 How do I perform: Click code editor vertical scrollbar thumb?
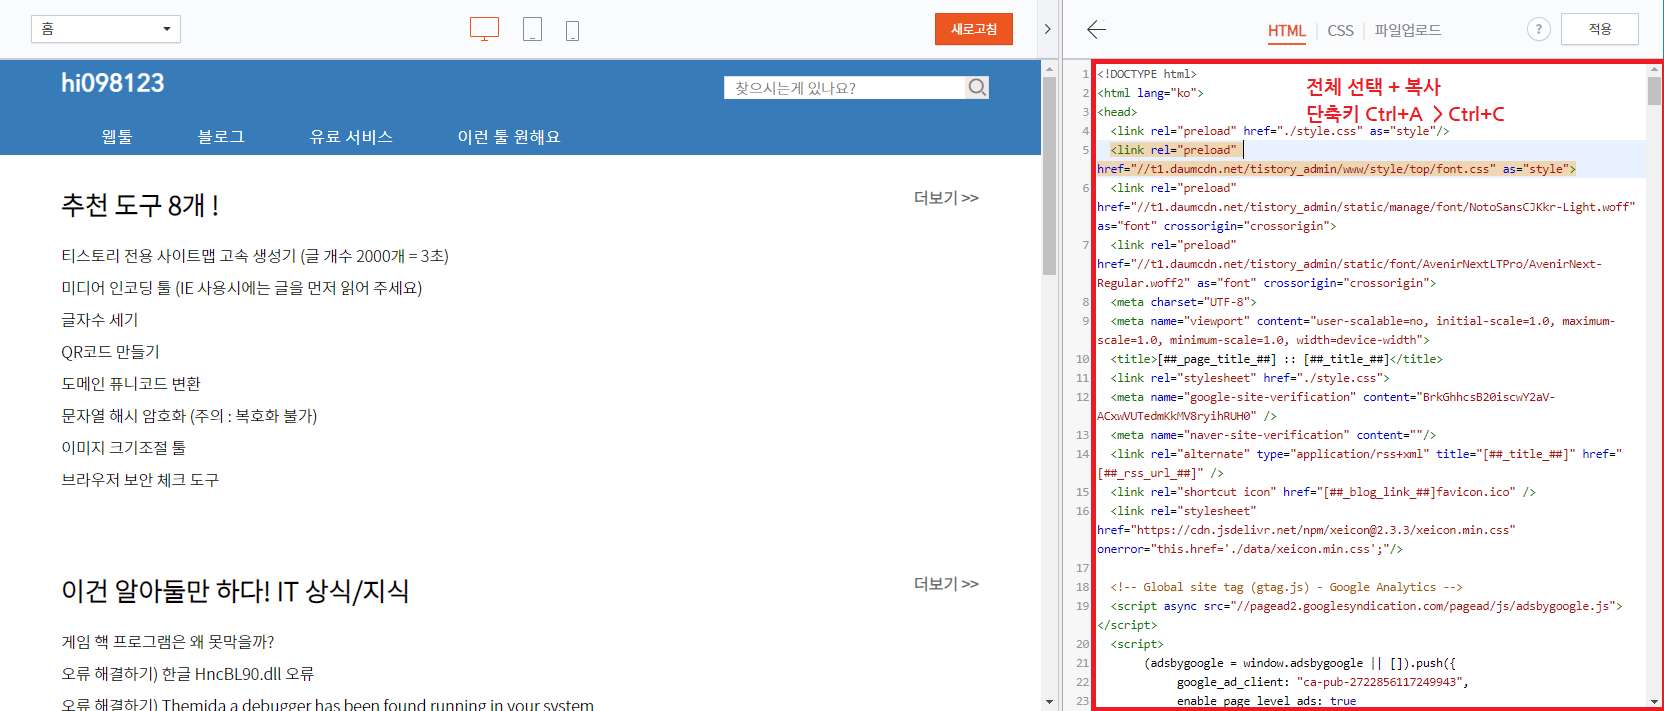pos(1654,91)
